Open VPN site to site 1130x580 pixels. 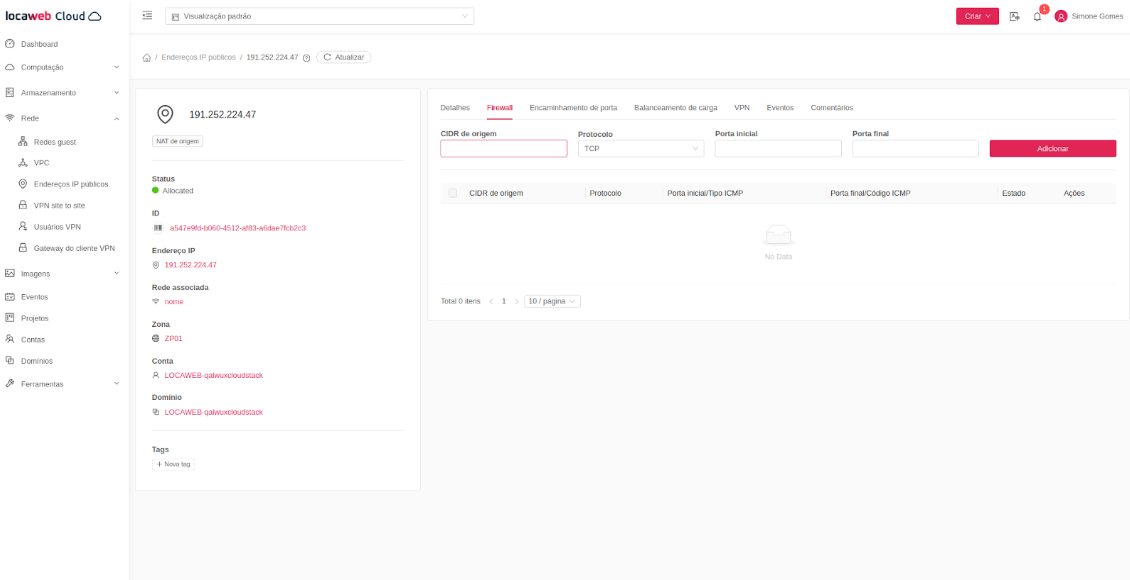pyautogui.click(x=59, y=205)
